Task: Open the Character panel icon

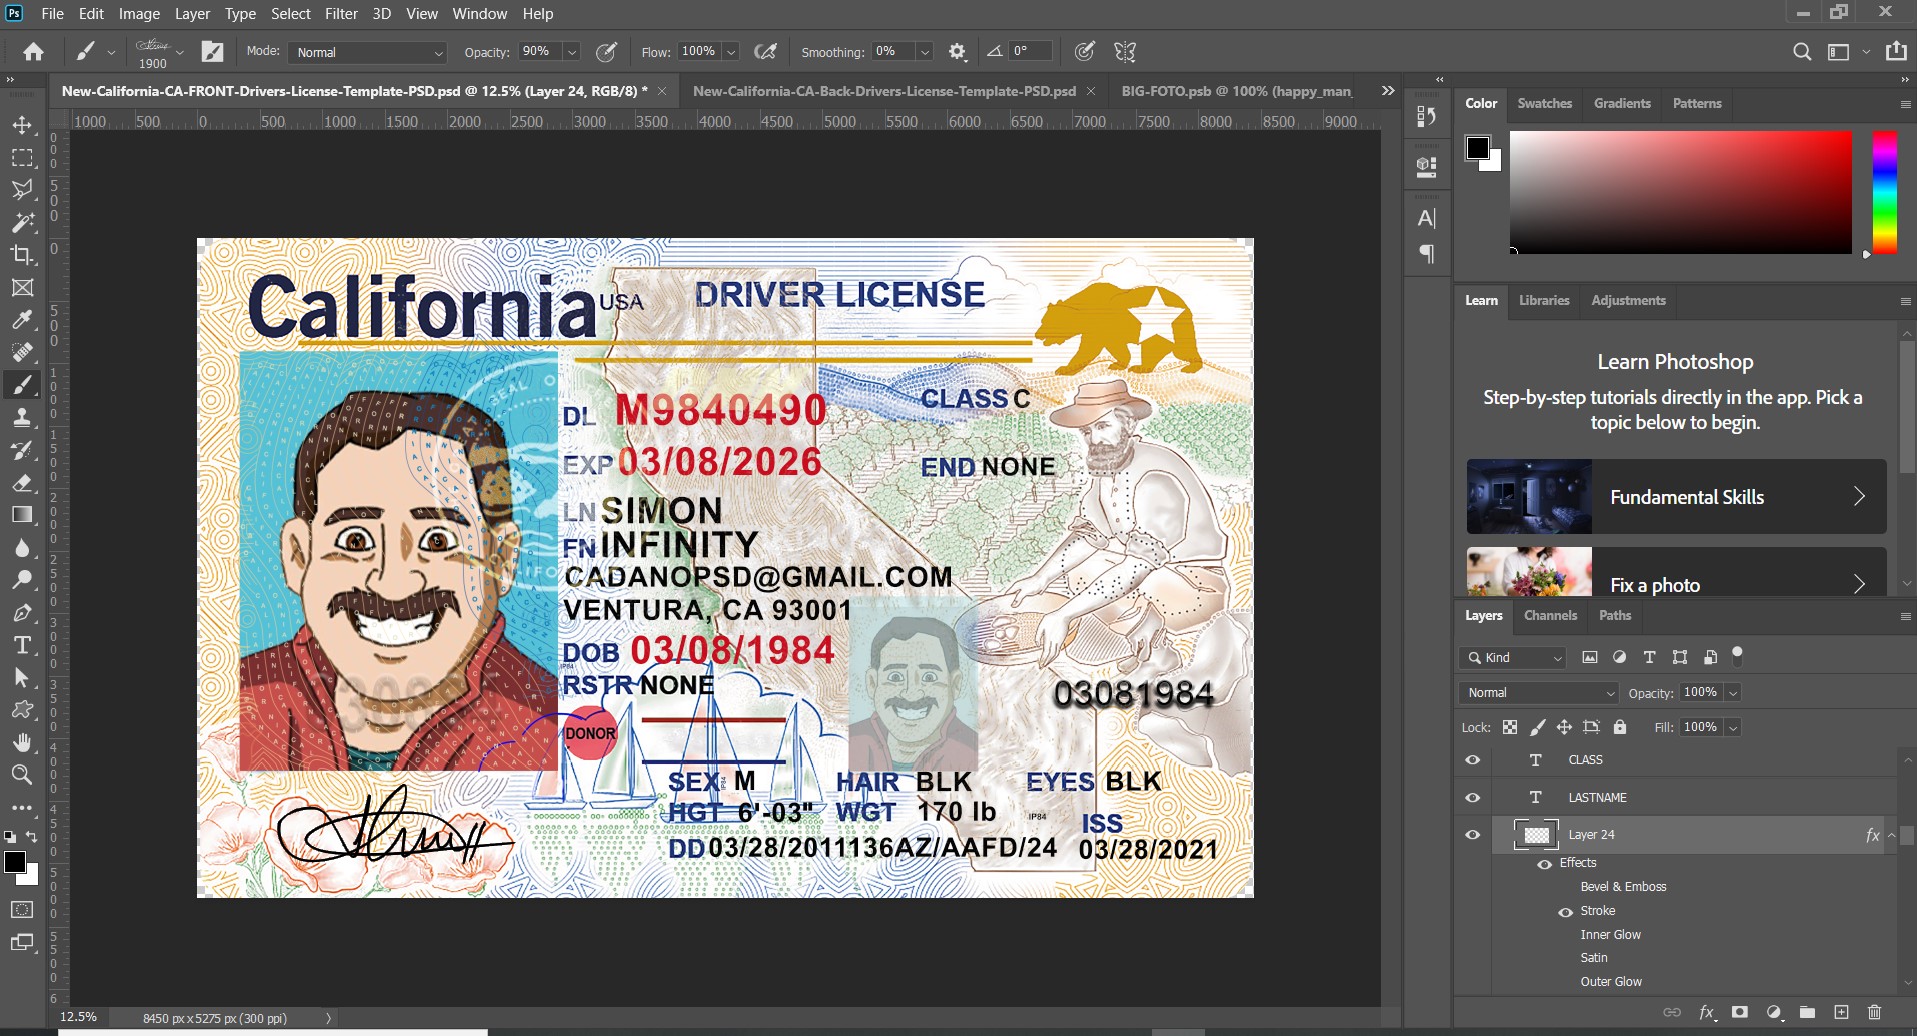Action: tap(1427, 218)
